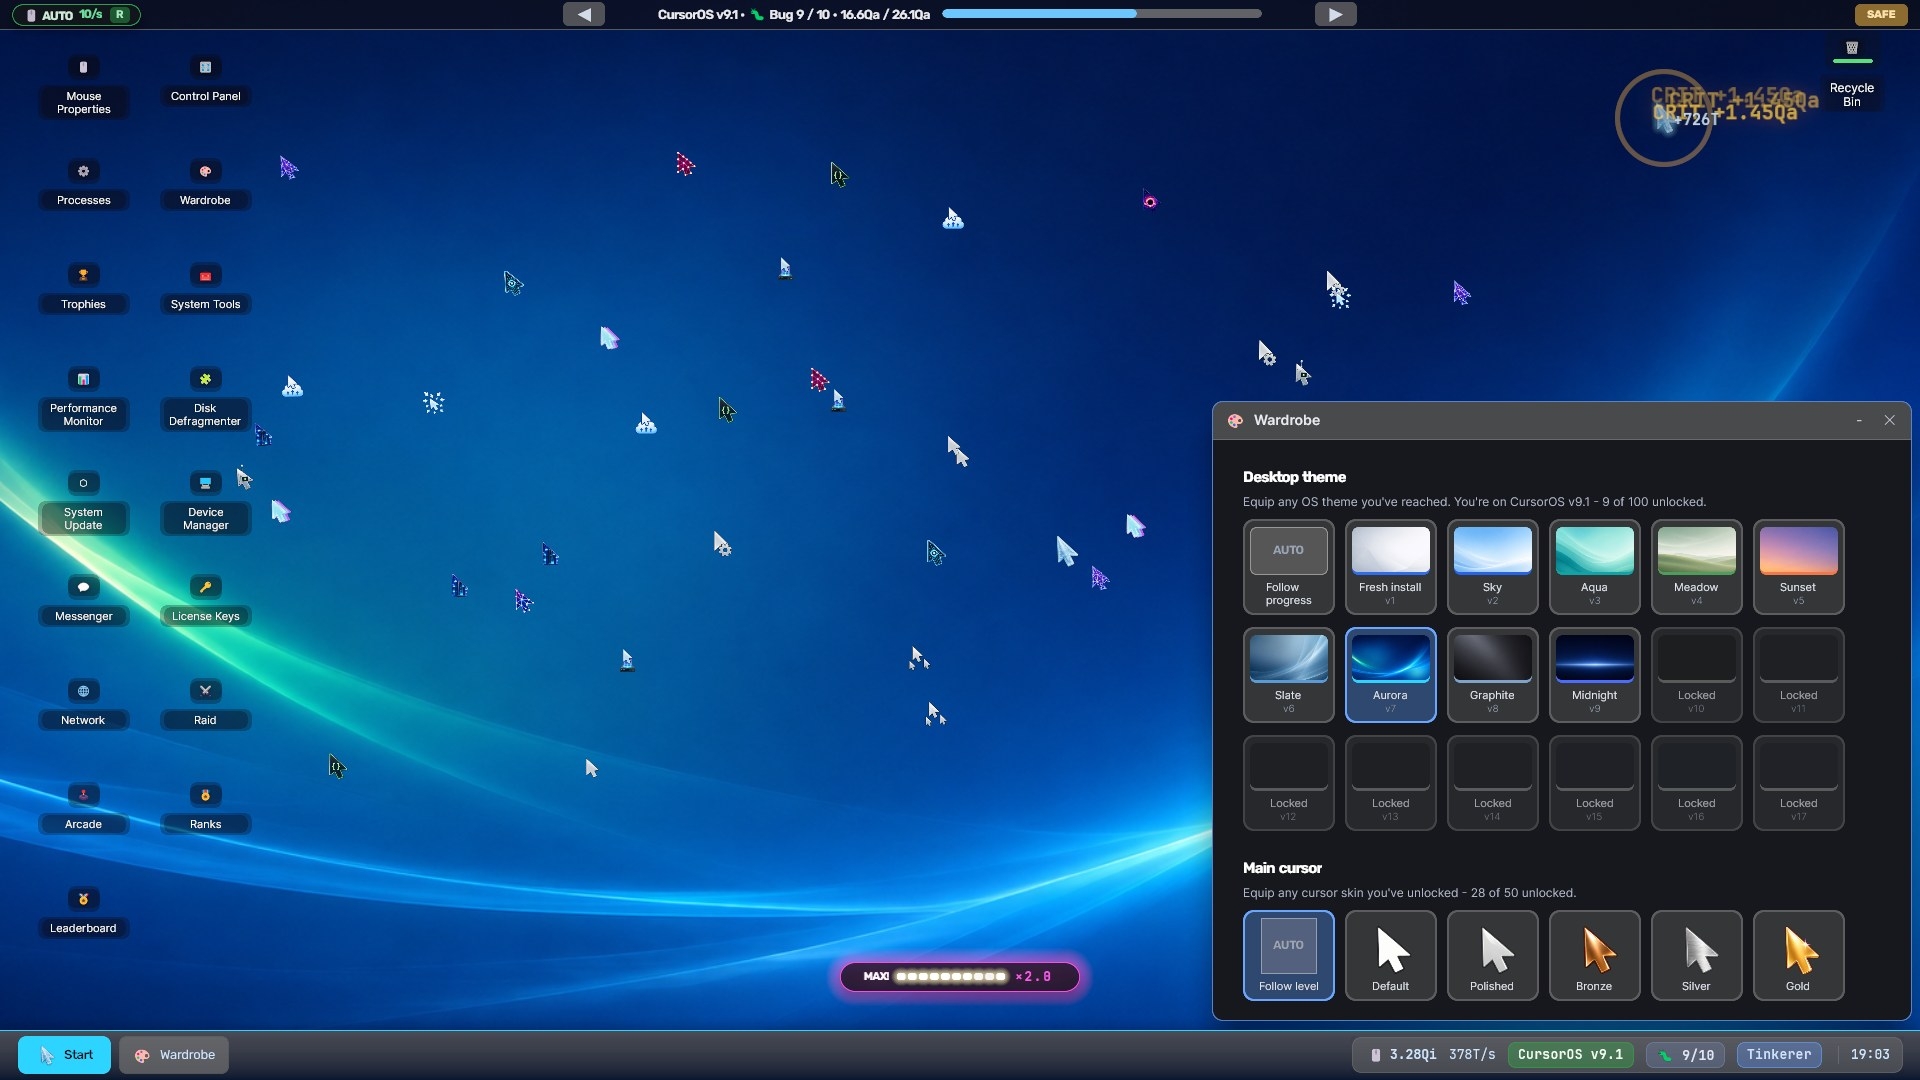Select the Follow level AUTO cursor option
Viewport: 1920px width, 1080px height.
1288,955
